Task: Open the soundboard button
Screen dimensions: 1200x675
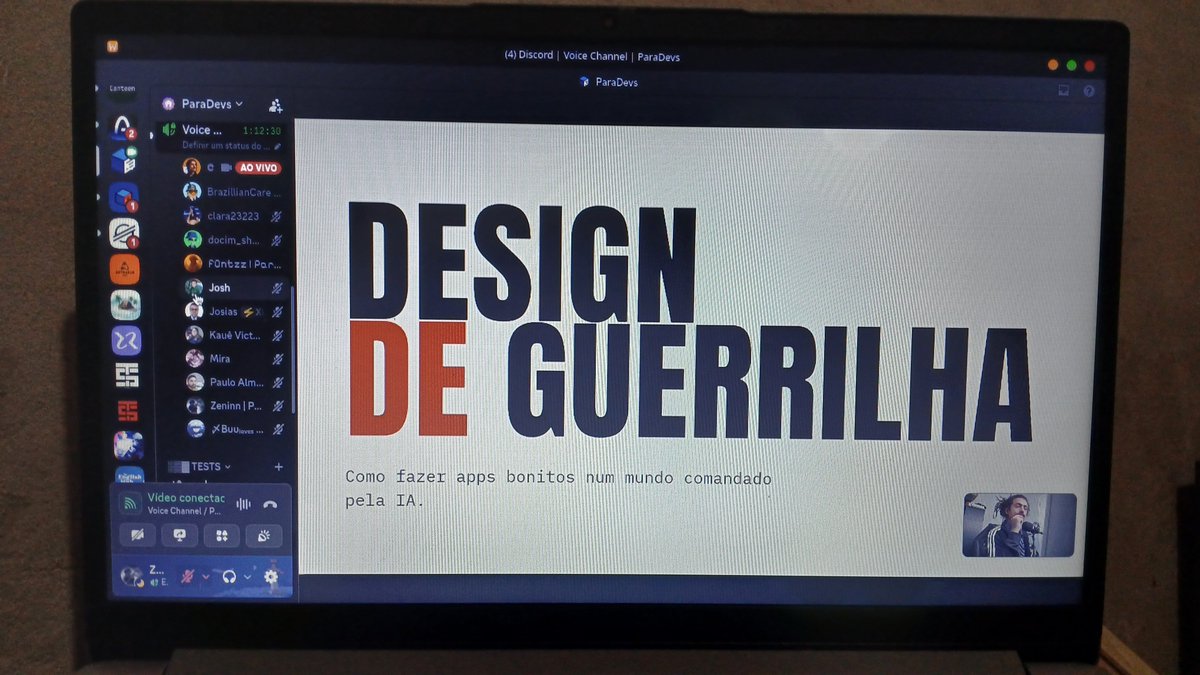Action: click(x=264, y=535)
